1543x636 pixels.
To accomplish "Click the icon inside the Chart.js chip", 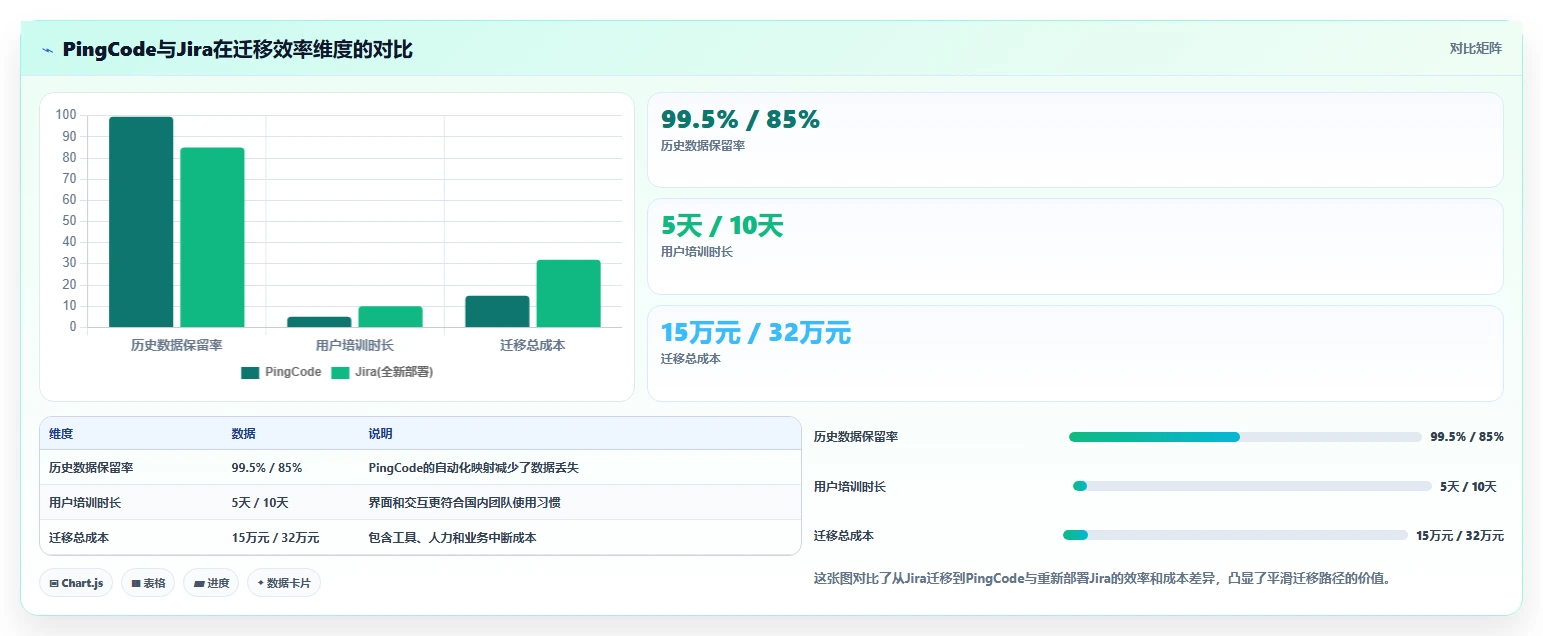I will [x=53, y=583].
